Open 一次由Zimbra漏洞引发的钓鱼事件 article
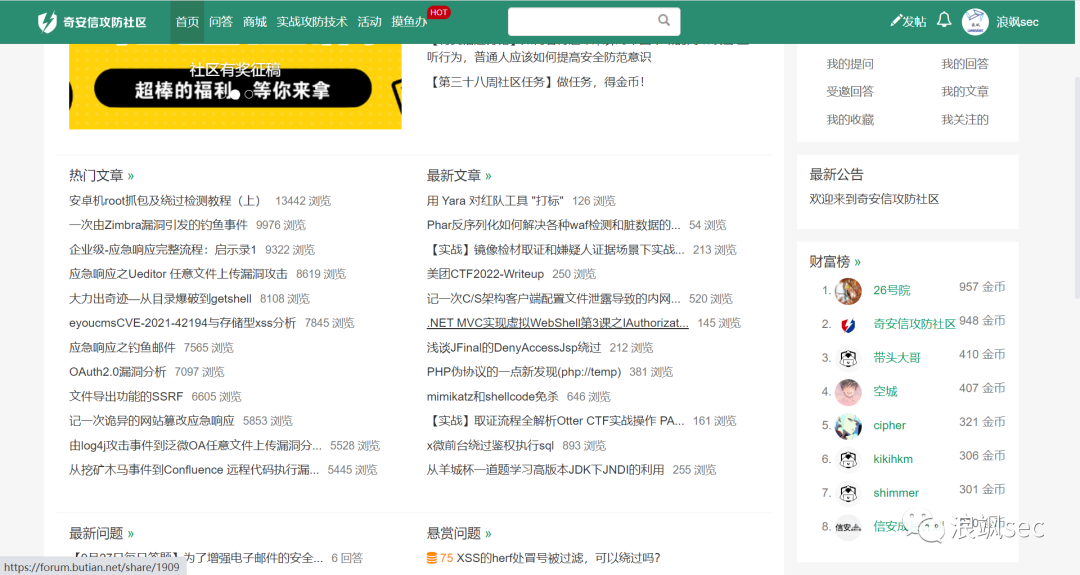Screen dimensions: 1080x575 (x=158, y=225)
